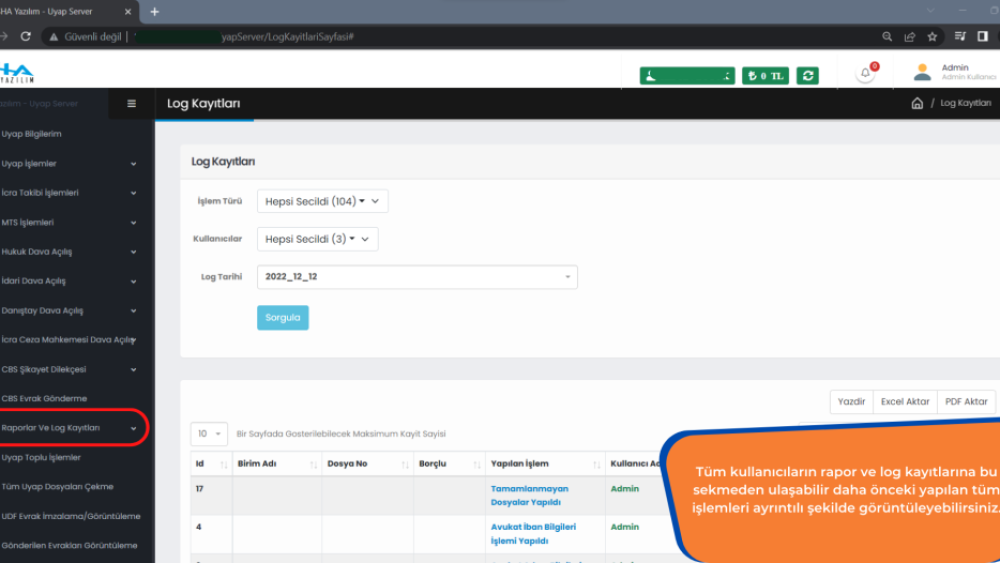Viewport: 1000px width, 563px height.
Task: Click the green refresh icon button
Action: click(808, 76)
